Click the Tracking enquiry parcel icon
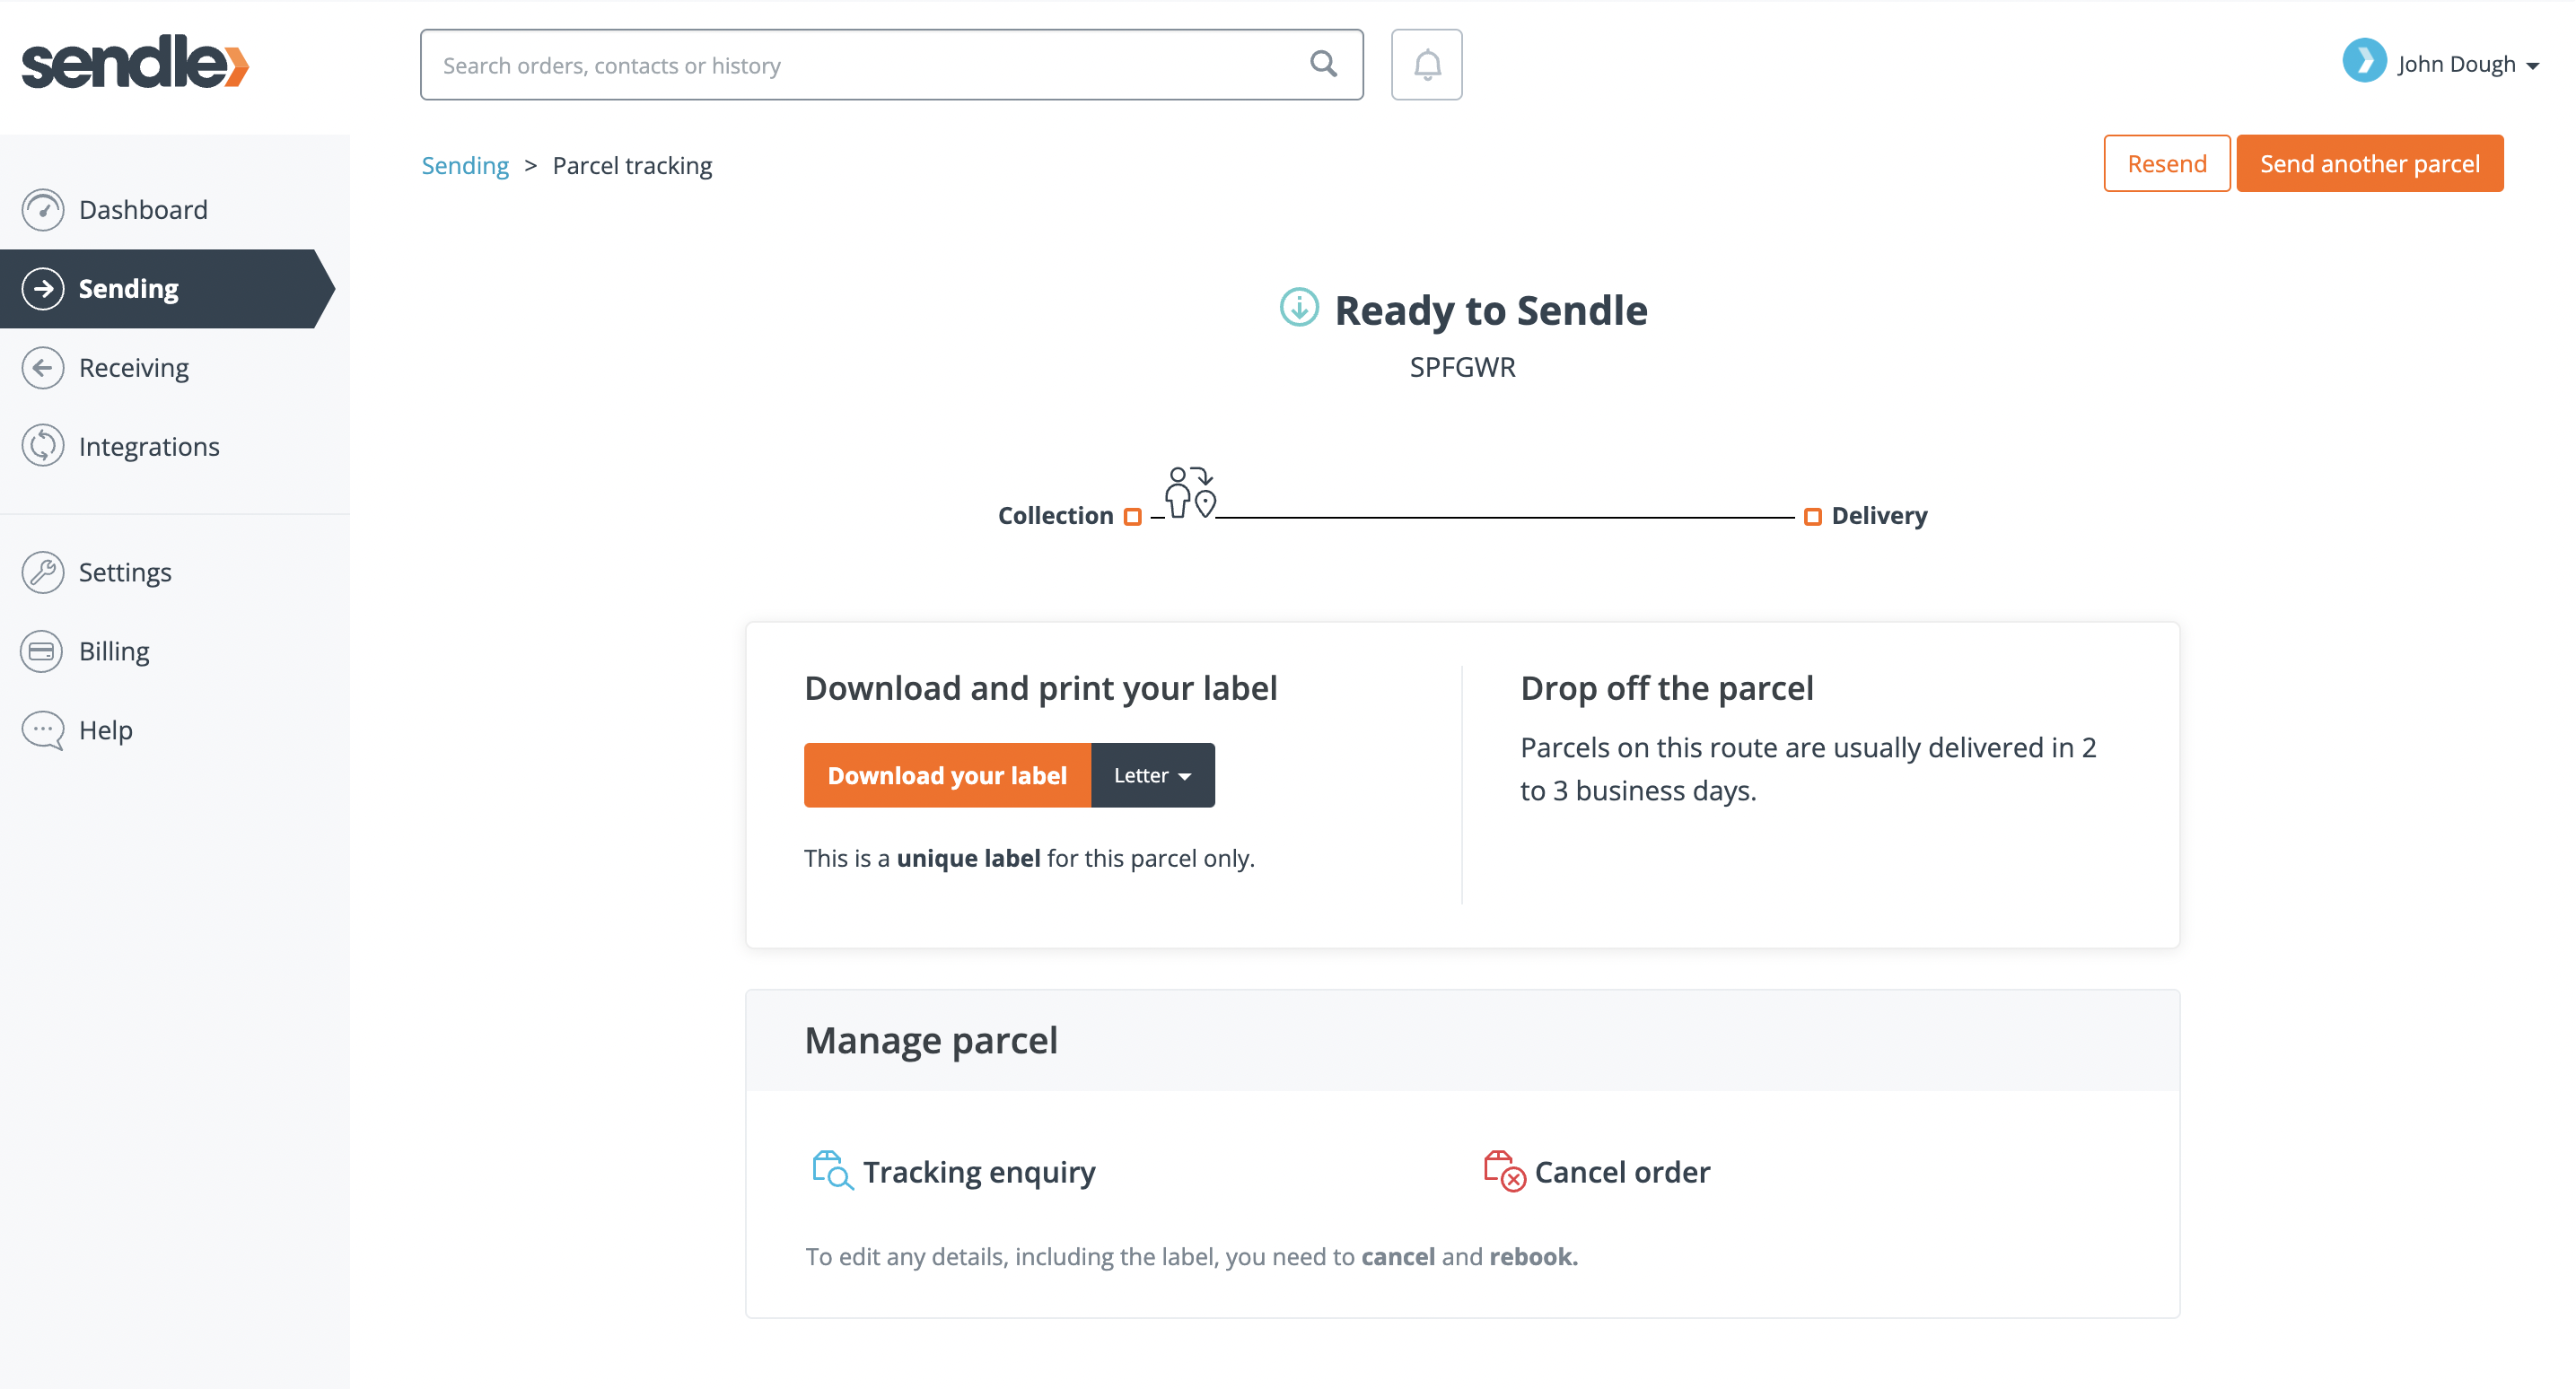This screenshot has height=1389, width=2576. pyautogui.click(x=832, y=1170)
